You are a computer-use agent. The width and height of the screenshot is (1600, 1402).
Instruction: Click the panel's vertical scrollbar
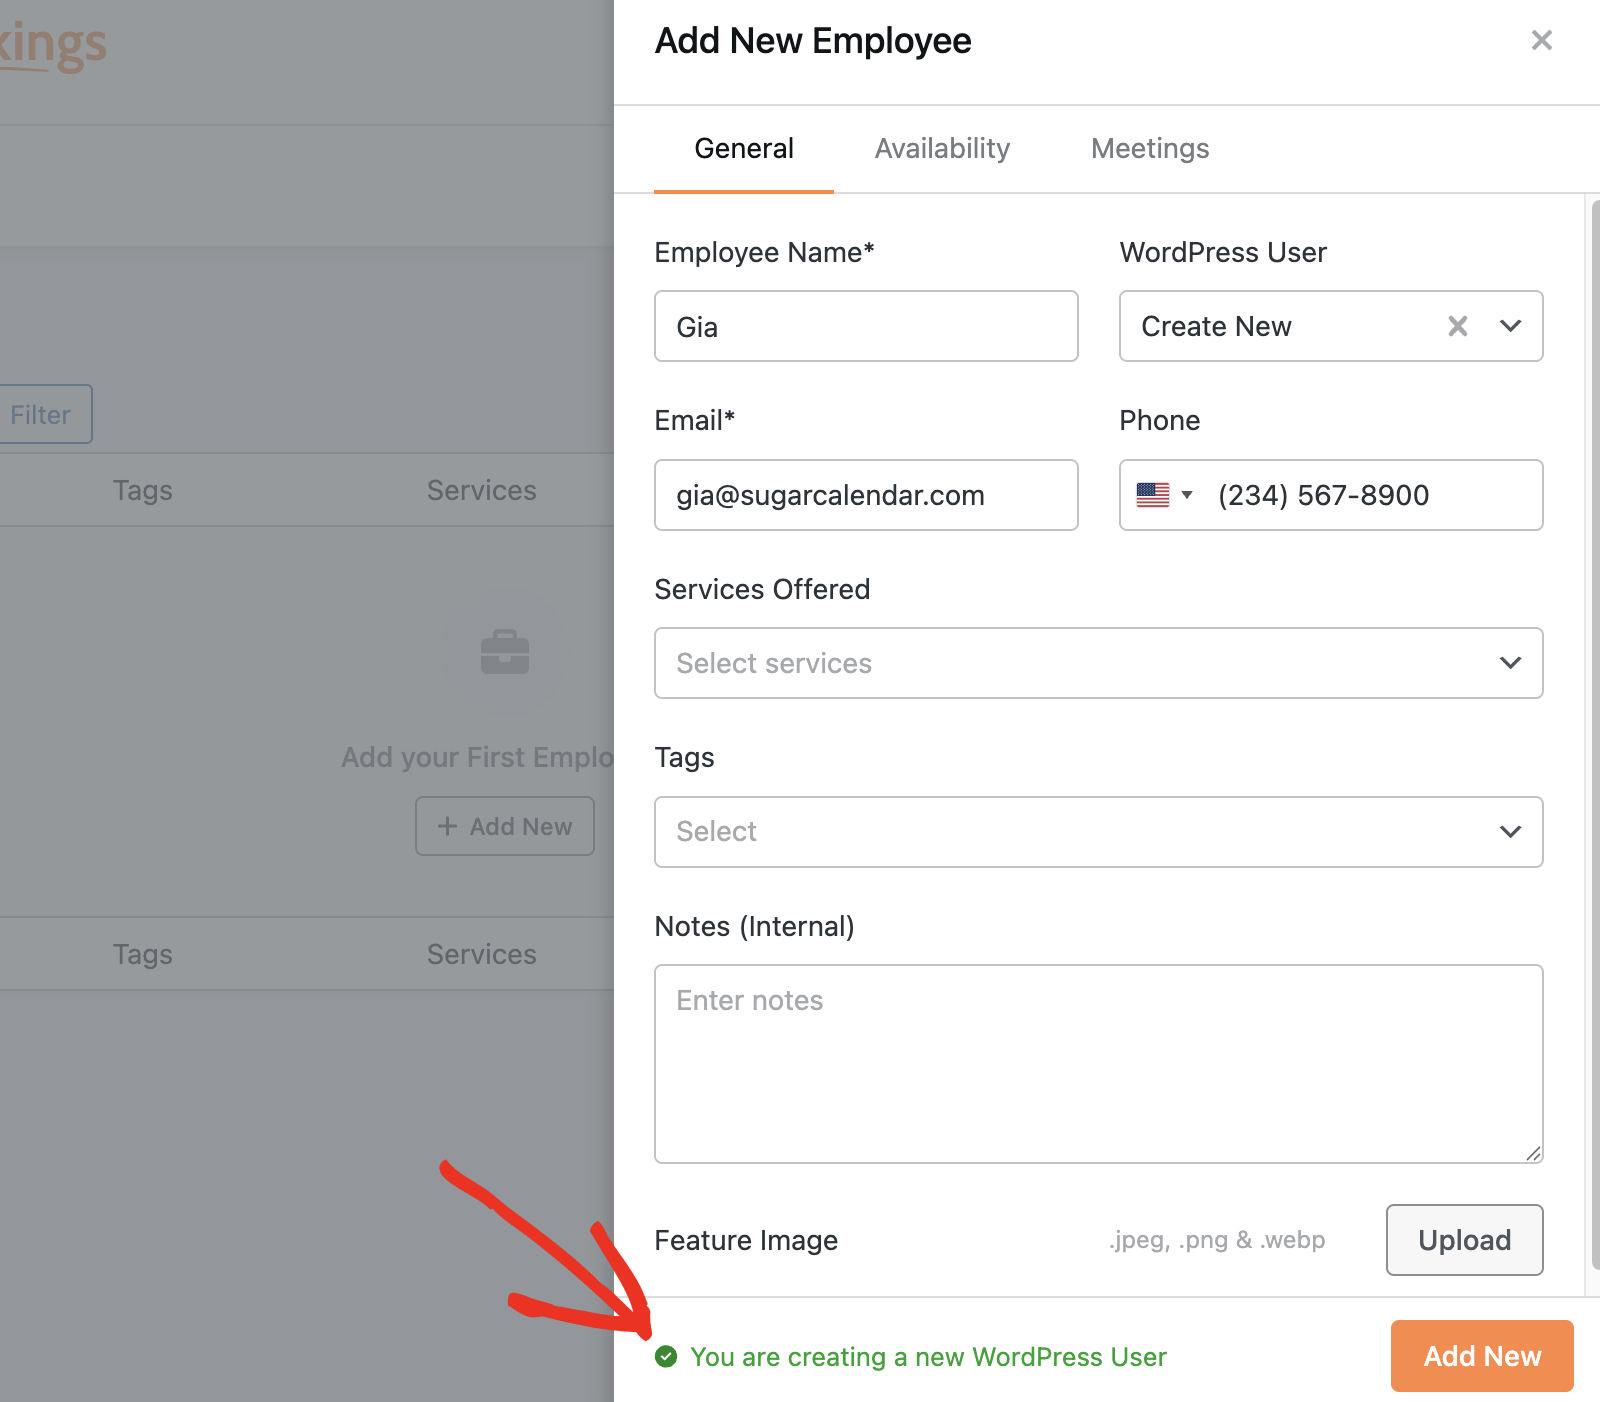pos(1595,735)
